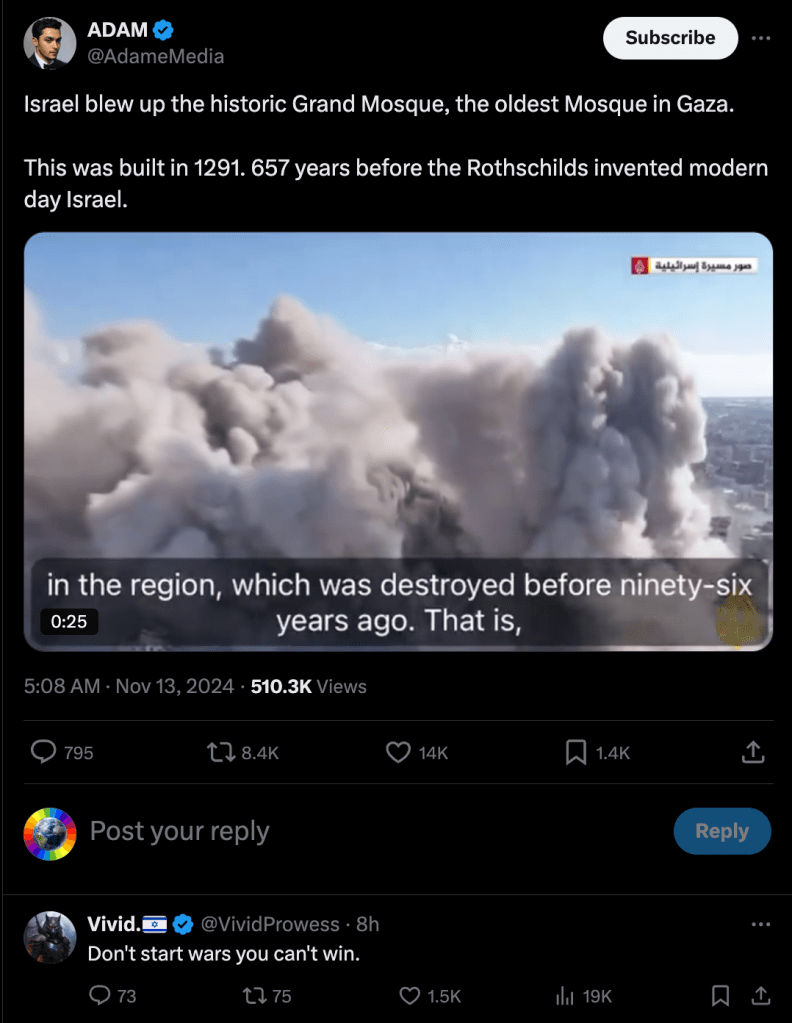Expand more options on Vivid's reply
Image resolution: width=792 pixels, height=1023 pixels.
coord(761,924)
